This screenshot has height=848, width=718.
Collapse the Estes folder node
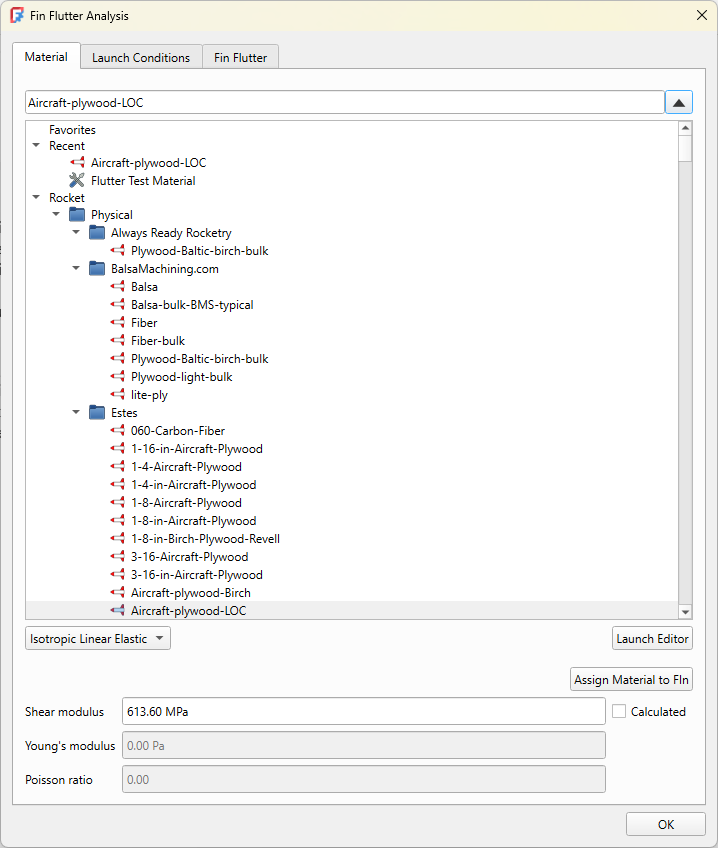76,412
